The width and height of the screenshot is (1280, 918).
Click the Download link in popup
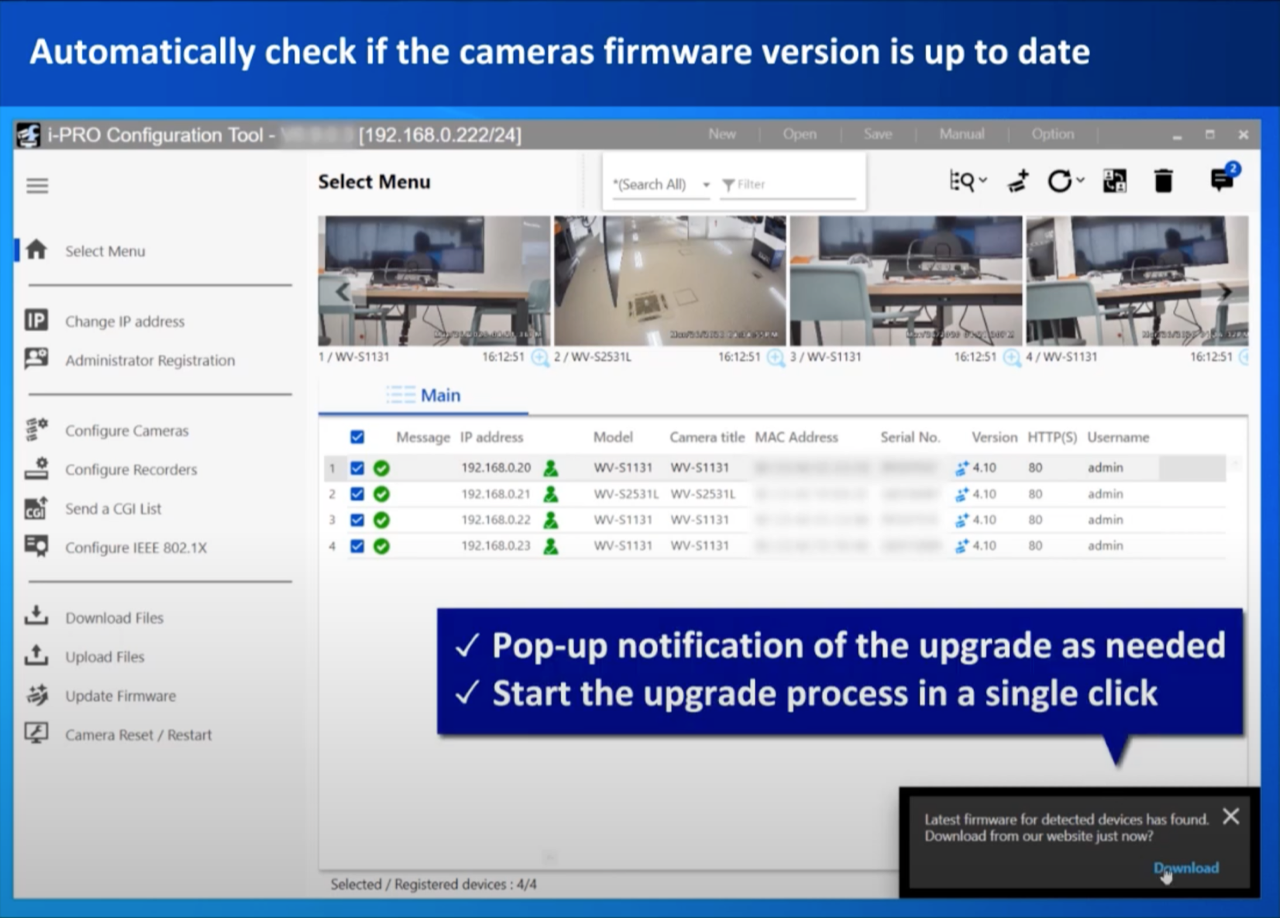point(1186,868)
